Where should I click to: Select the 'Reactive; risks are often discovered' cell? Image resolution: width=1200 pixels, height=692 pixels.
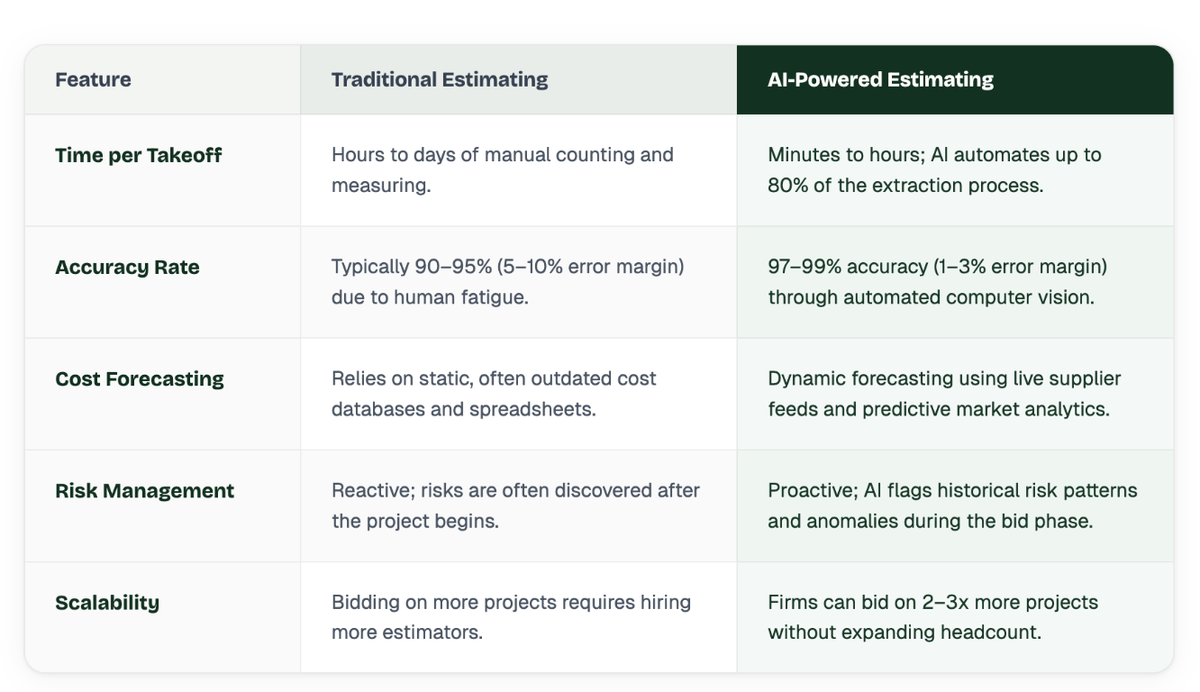(519, 506)
